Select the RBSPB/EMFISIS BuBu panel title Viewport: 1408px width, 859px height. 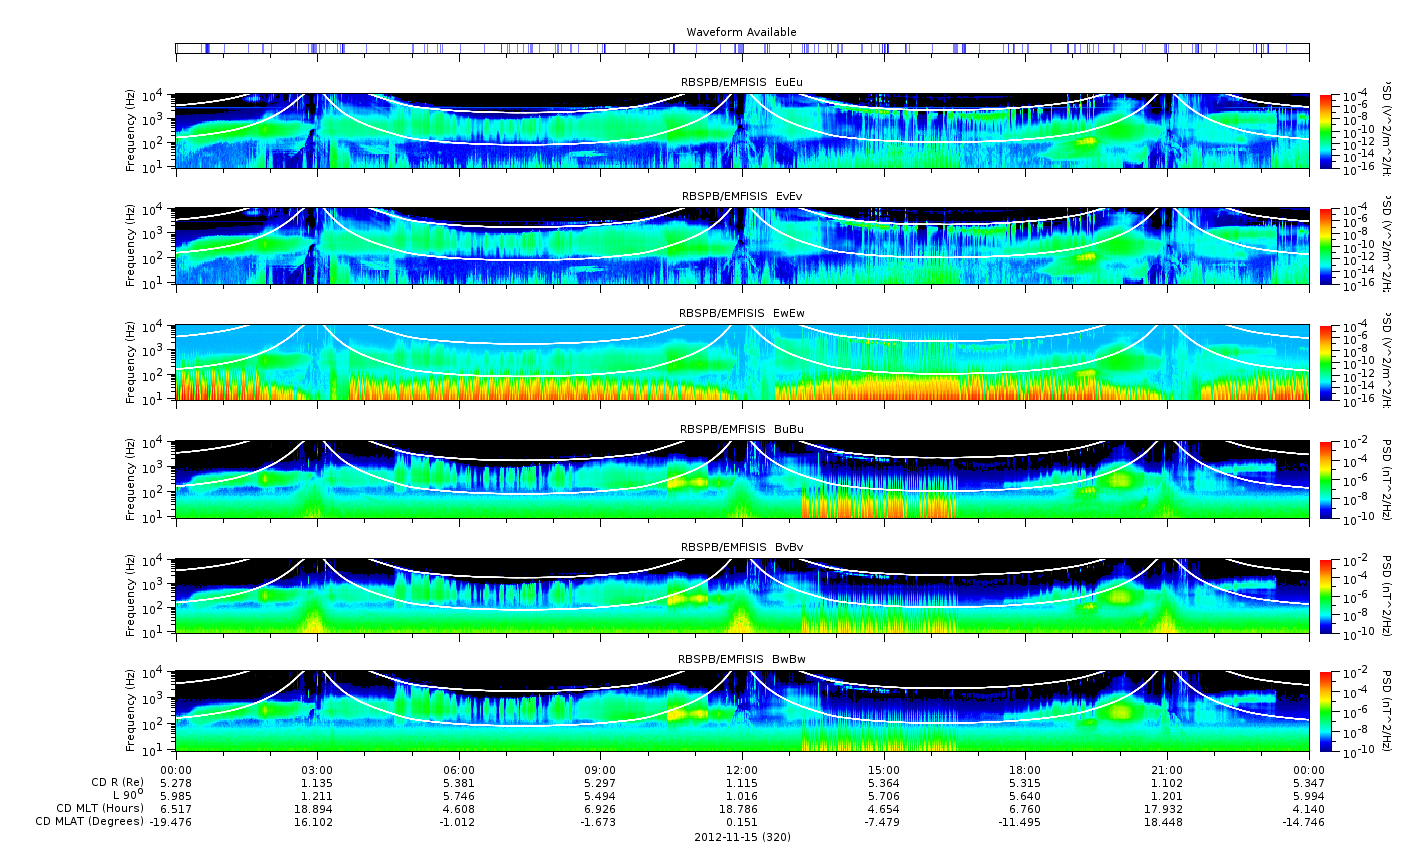point(741,429)
